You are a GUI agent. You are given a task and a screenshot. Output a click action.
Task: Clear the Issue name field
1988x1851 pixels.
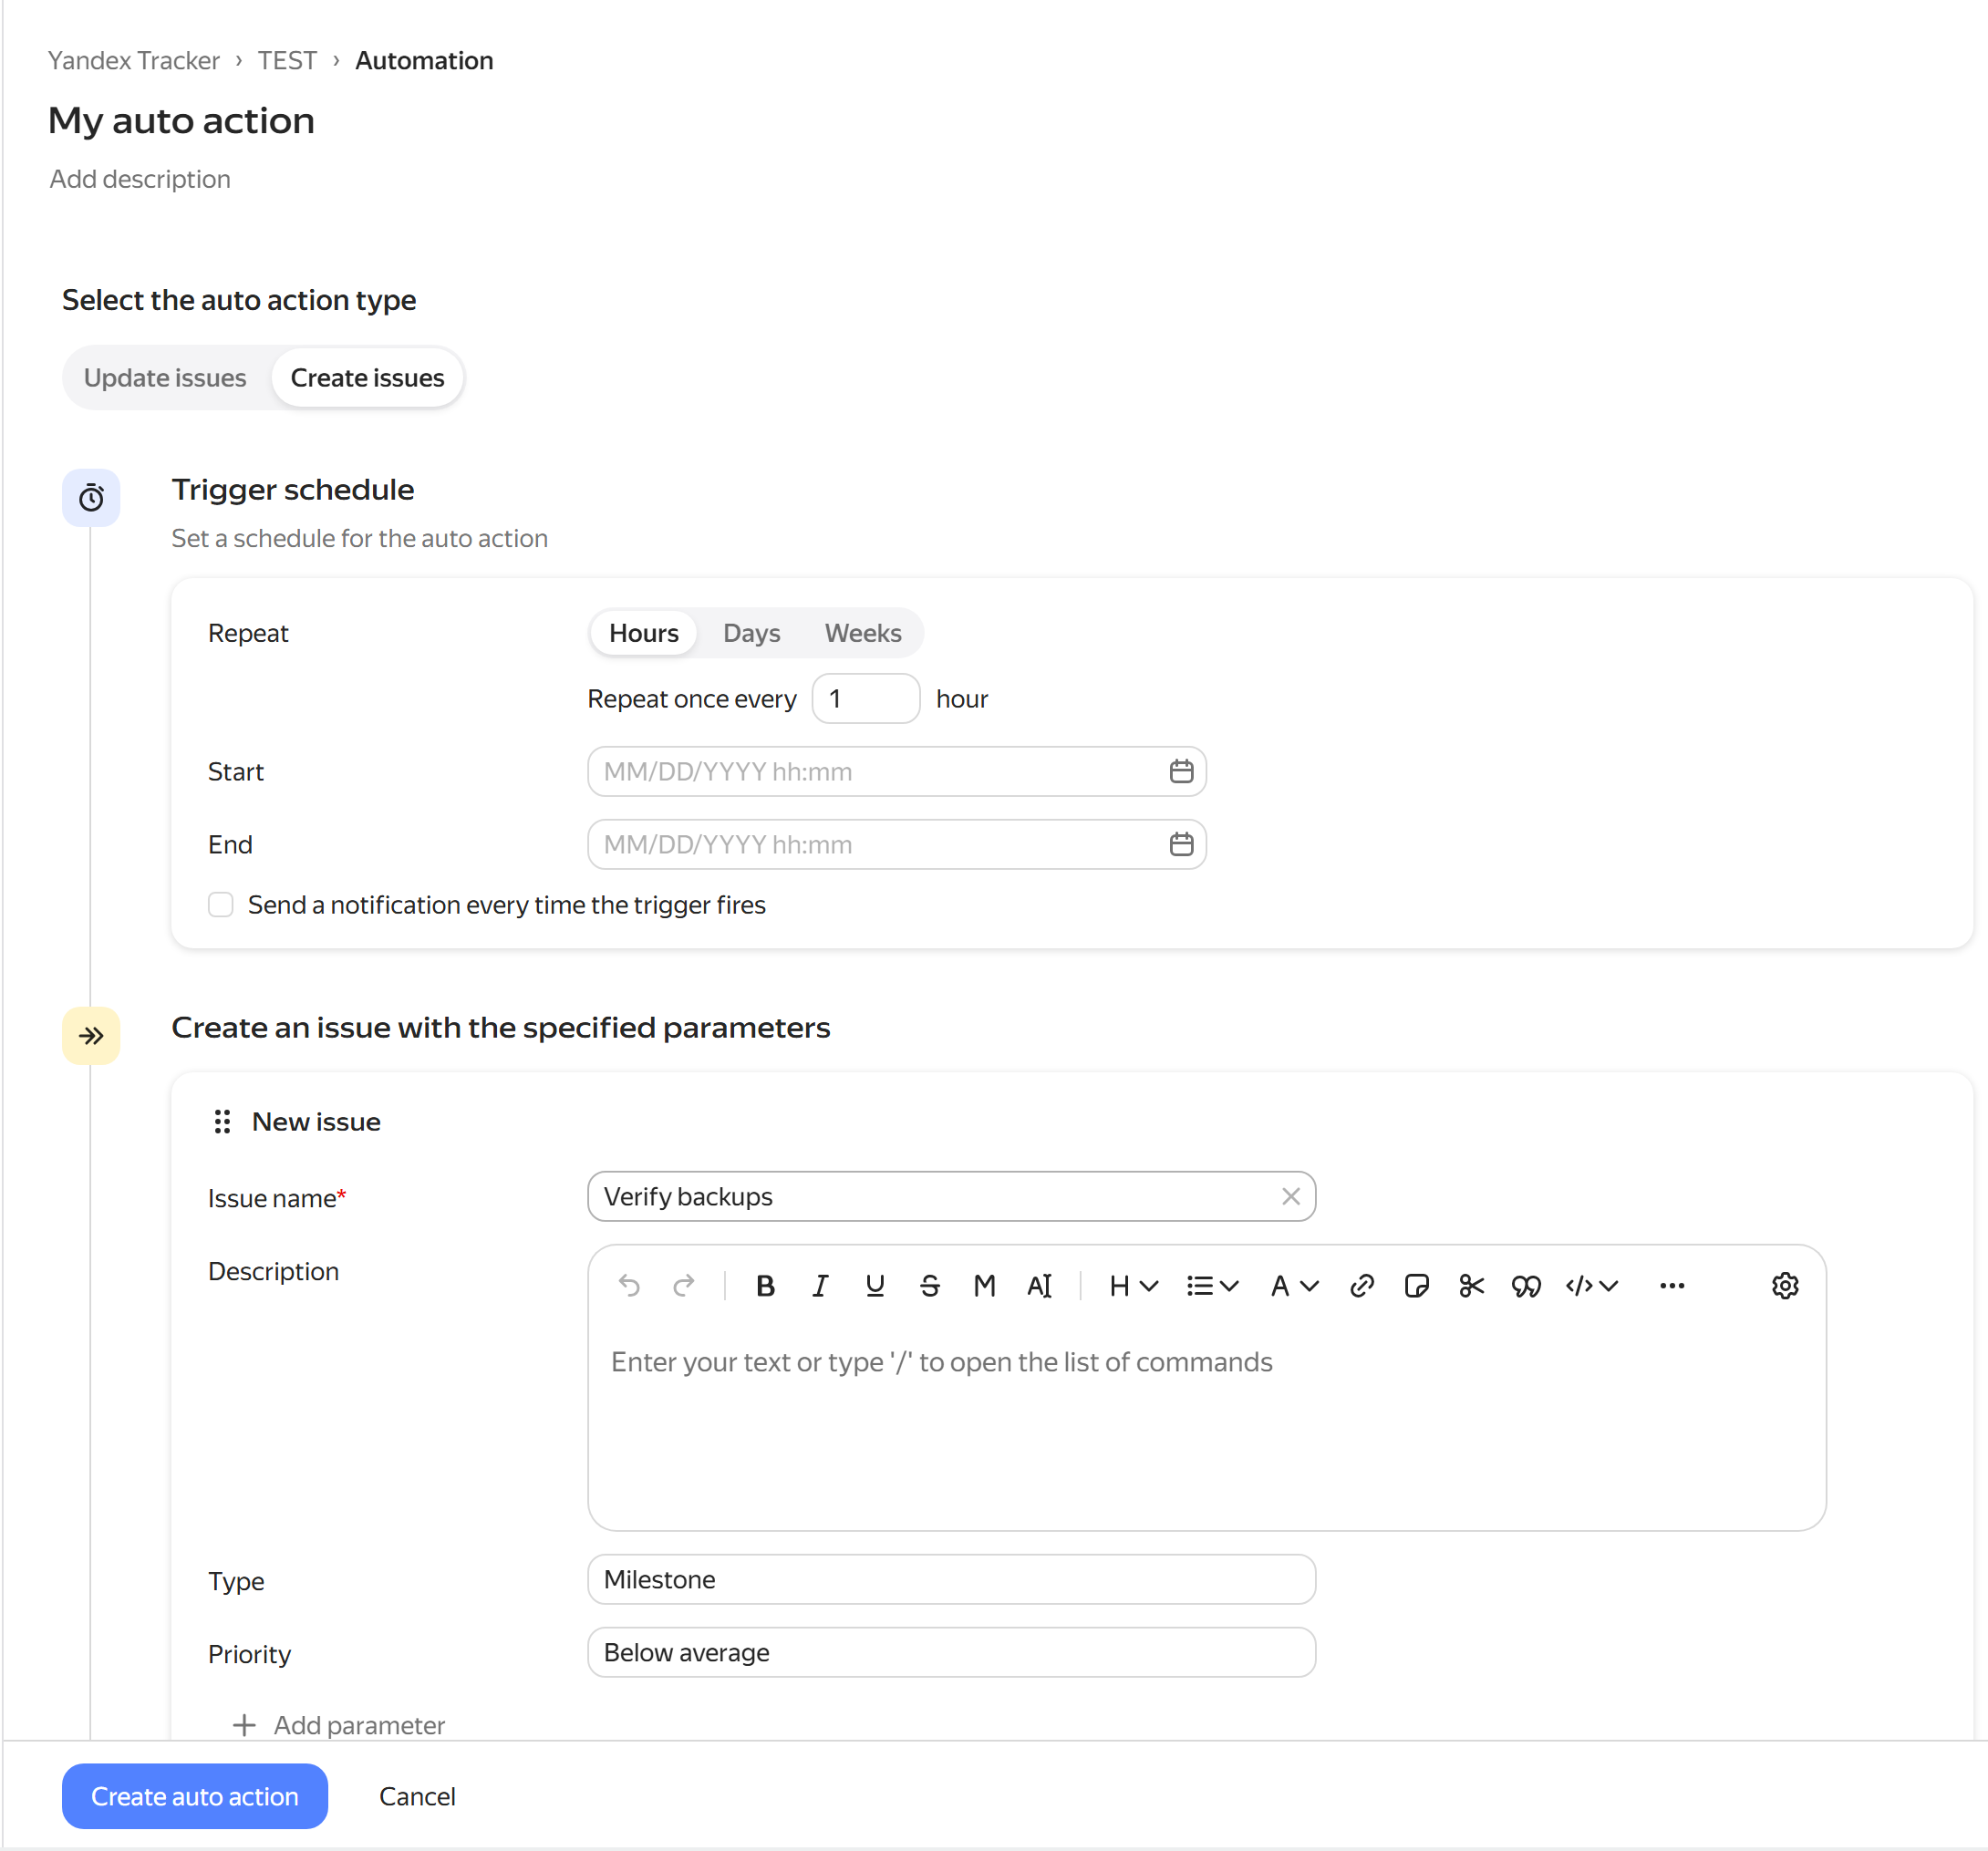point(1291,1196)
